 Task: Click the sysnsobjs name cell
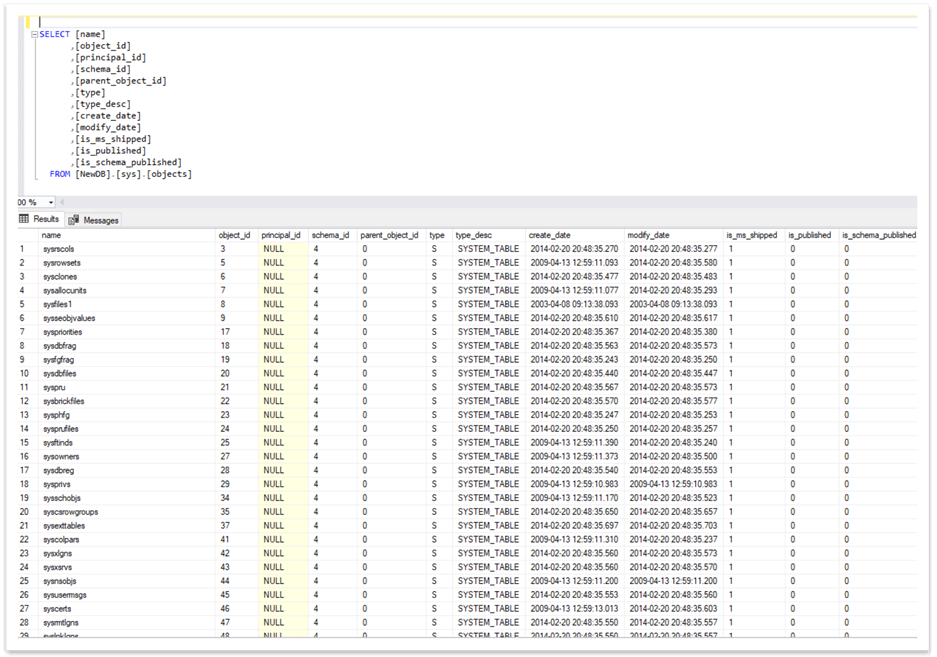coord(128,581)
